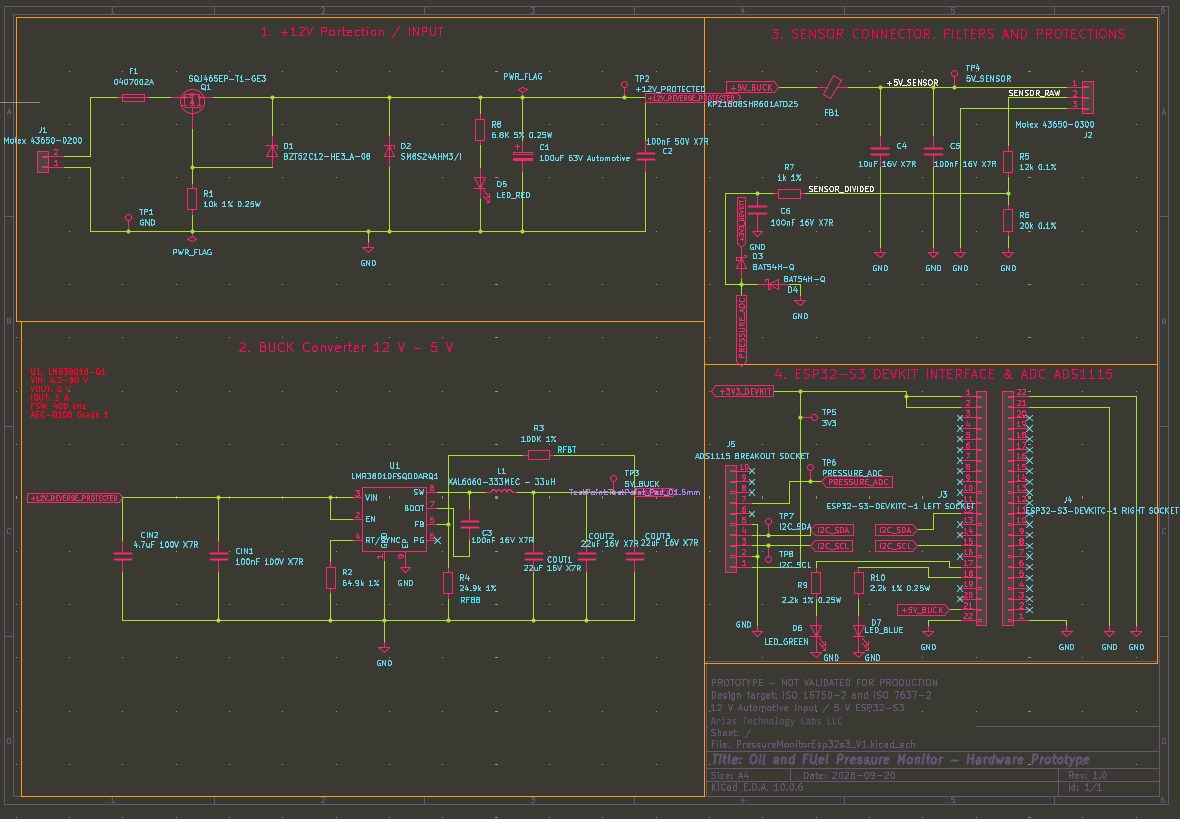Select resistor R9 symbol

coord(816,583)
